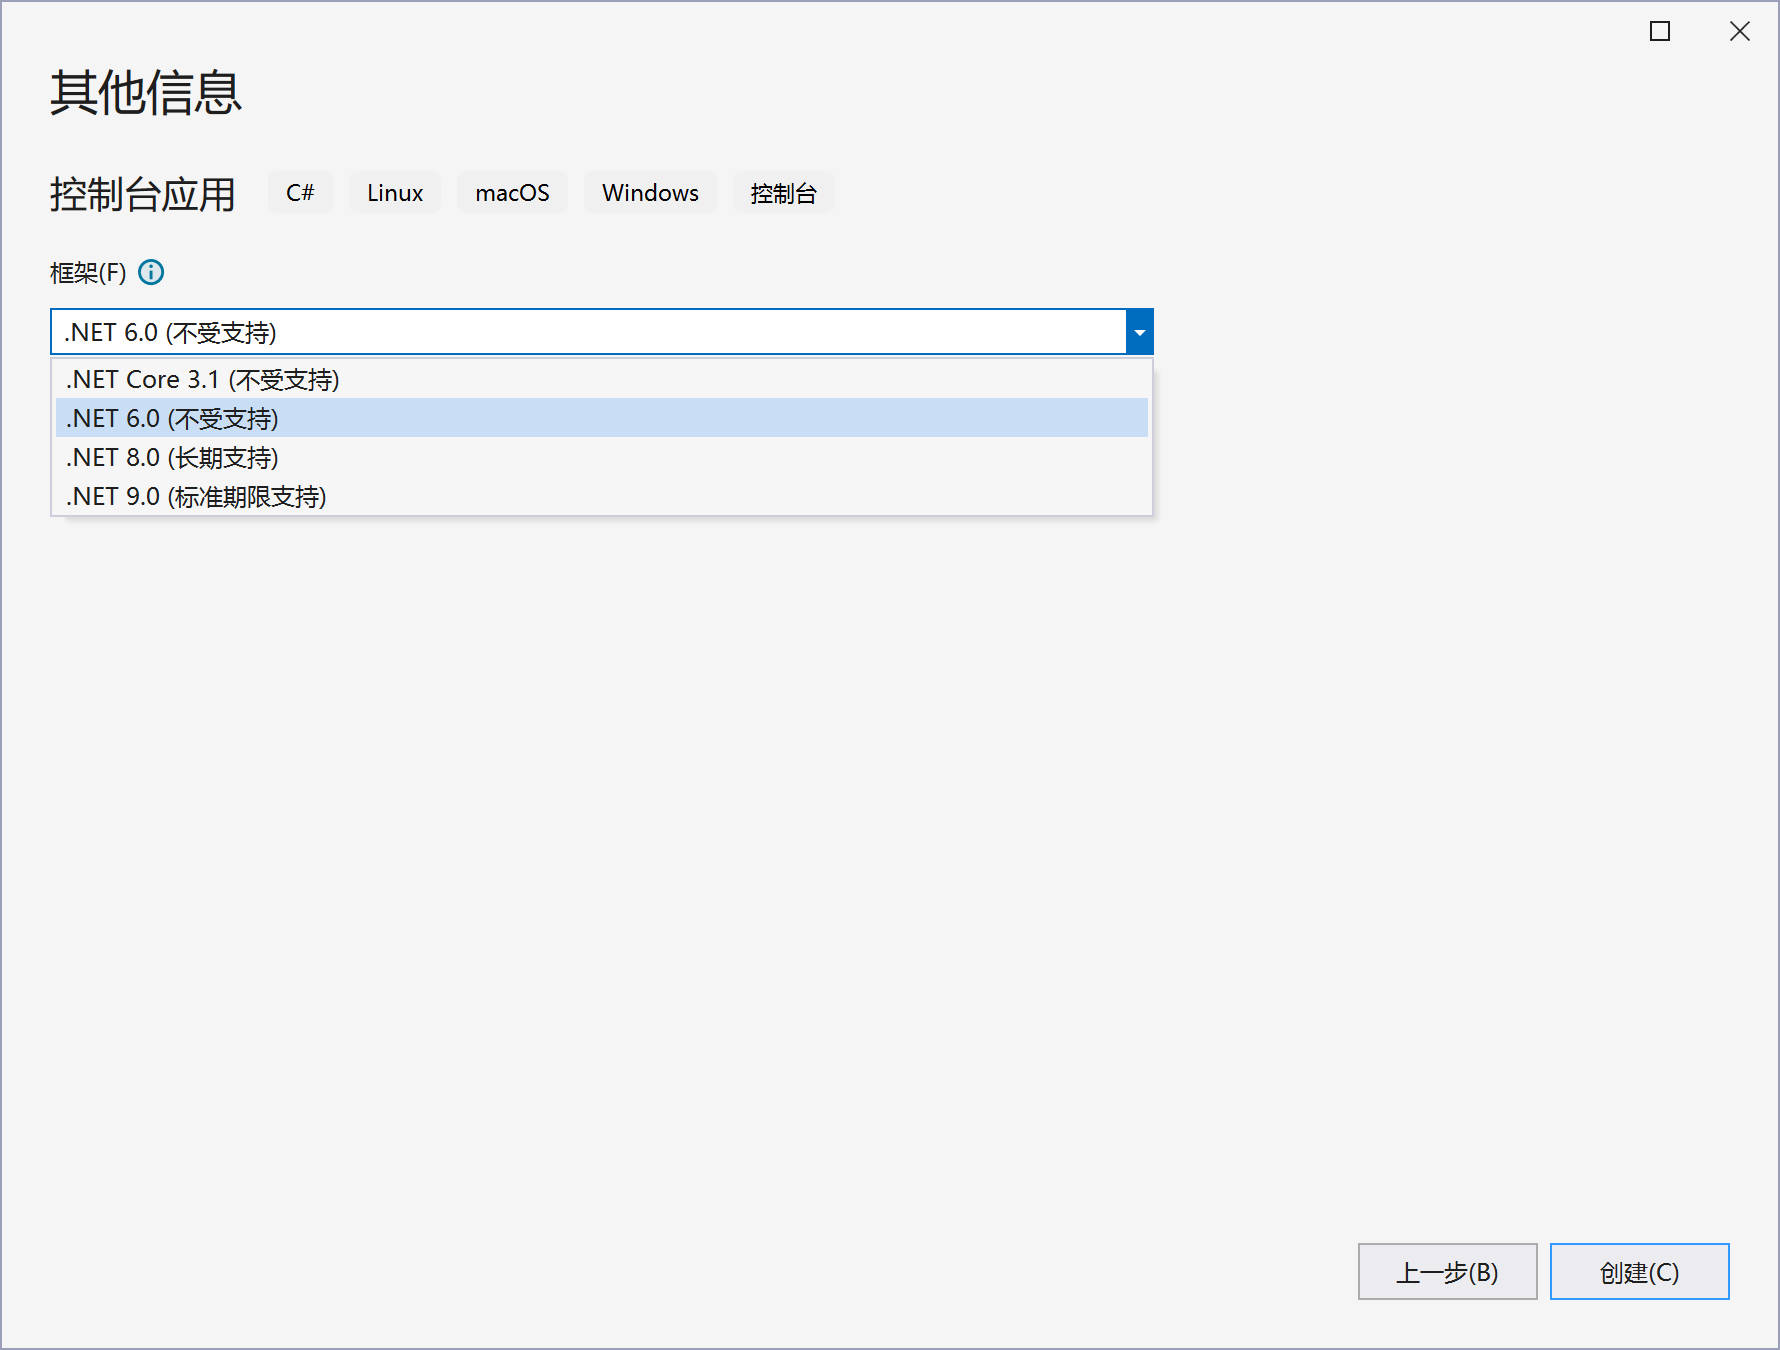This screenshot has height=1350, width=1780.
Task: Click the 控制台 project type tag
Action: pos(783,193)
